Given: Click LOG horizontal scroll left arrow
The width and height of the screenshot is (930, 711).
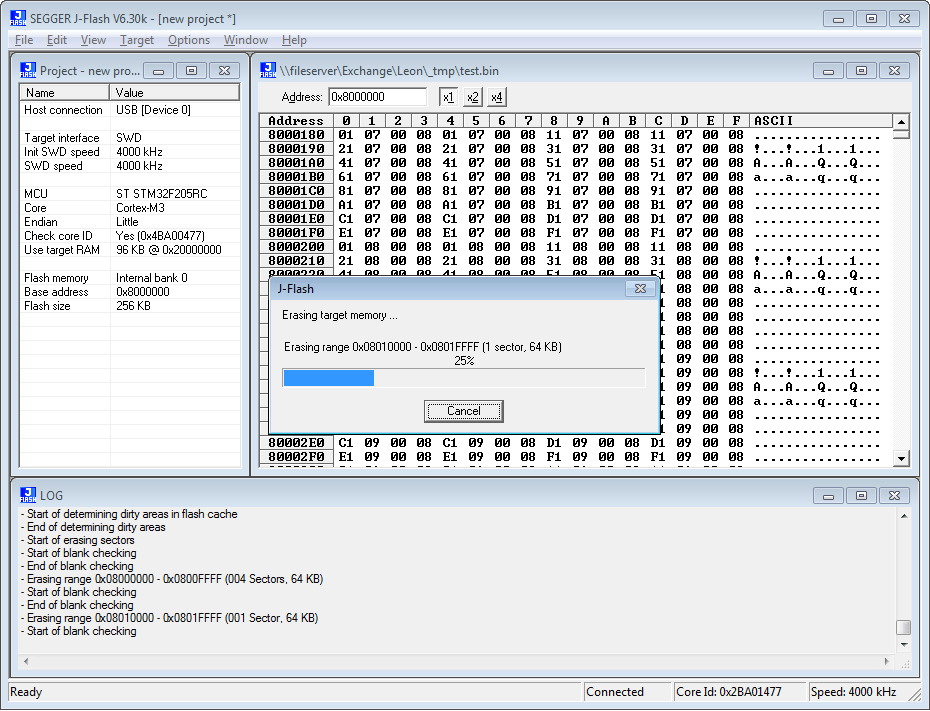Looking at the screenshot, I should click(26, 661).
